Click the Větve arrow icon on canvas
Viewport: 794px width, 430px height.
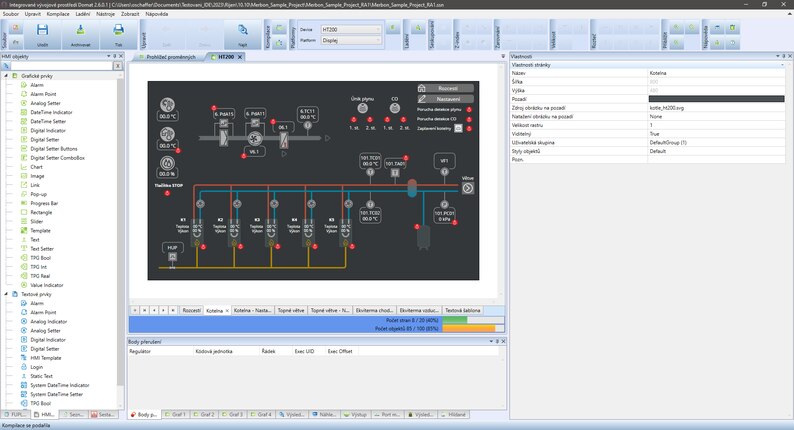tap(467, 187)
